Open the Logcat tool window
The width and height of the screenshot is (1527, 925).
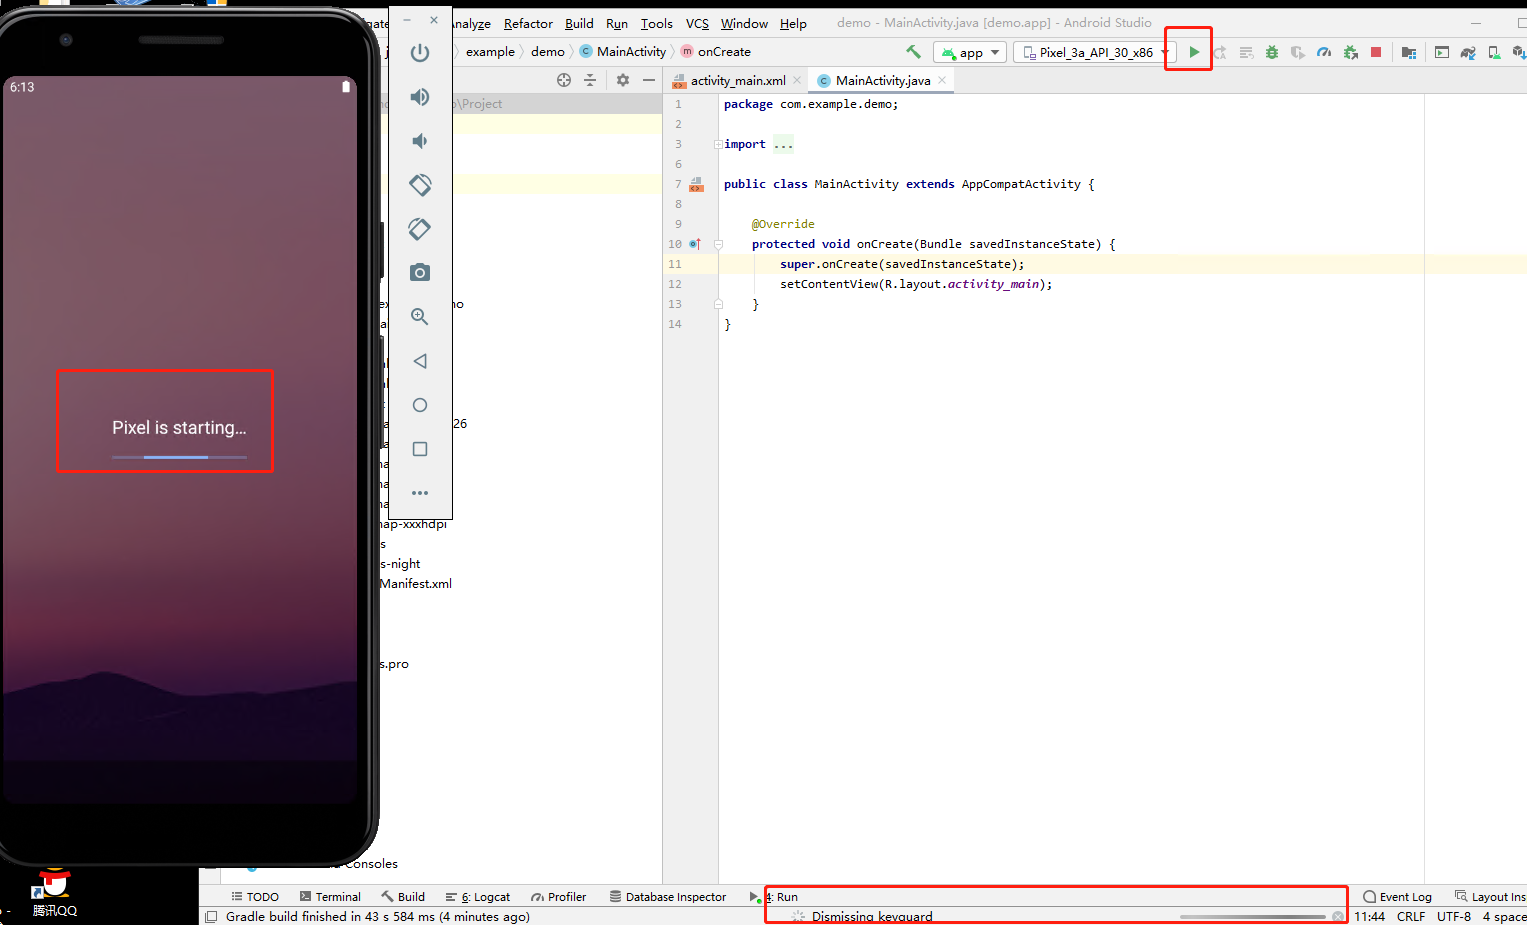click(x=477, y=897)
